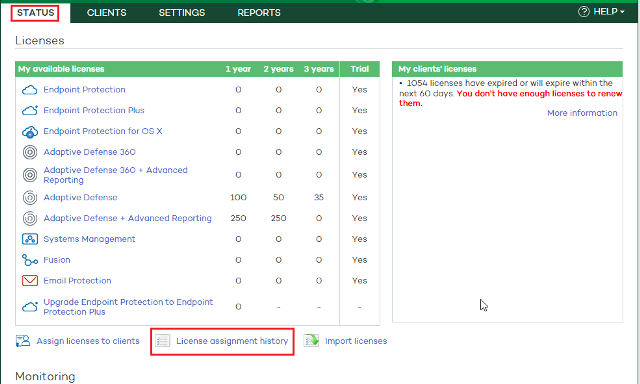
Task: Open the Adaptive Defense 360 link
Action: pyautogui.click(x=89, y=152)
